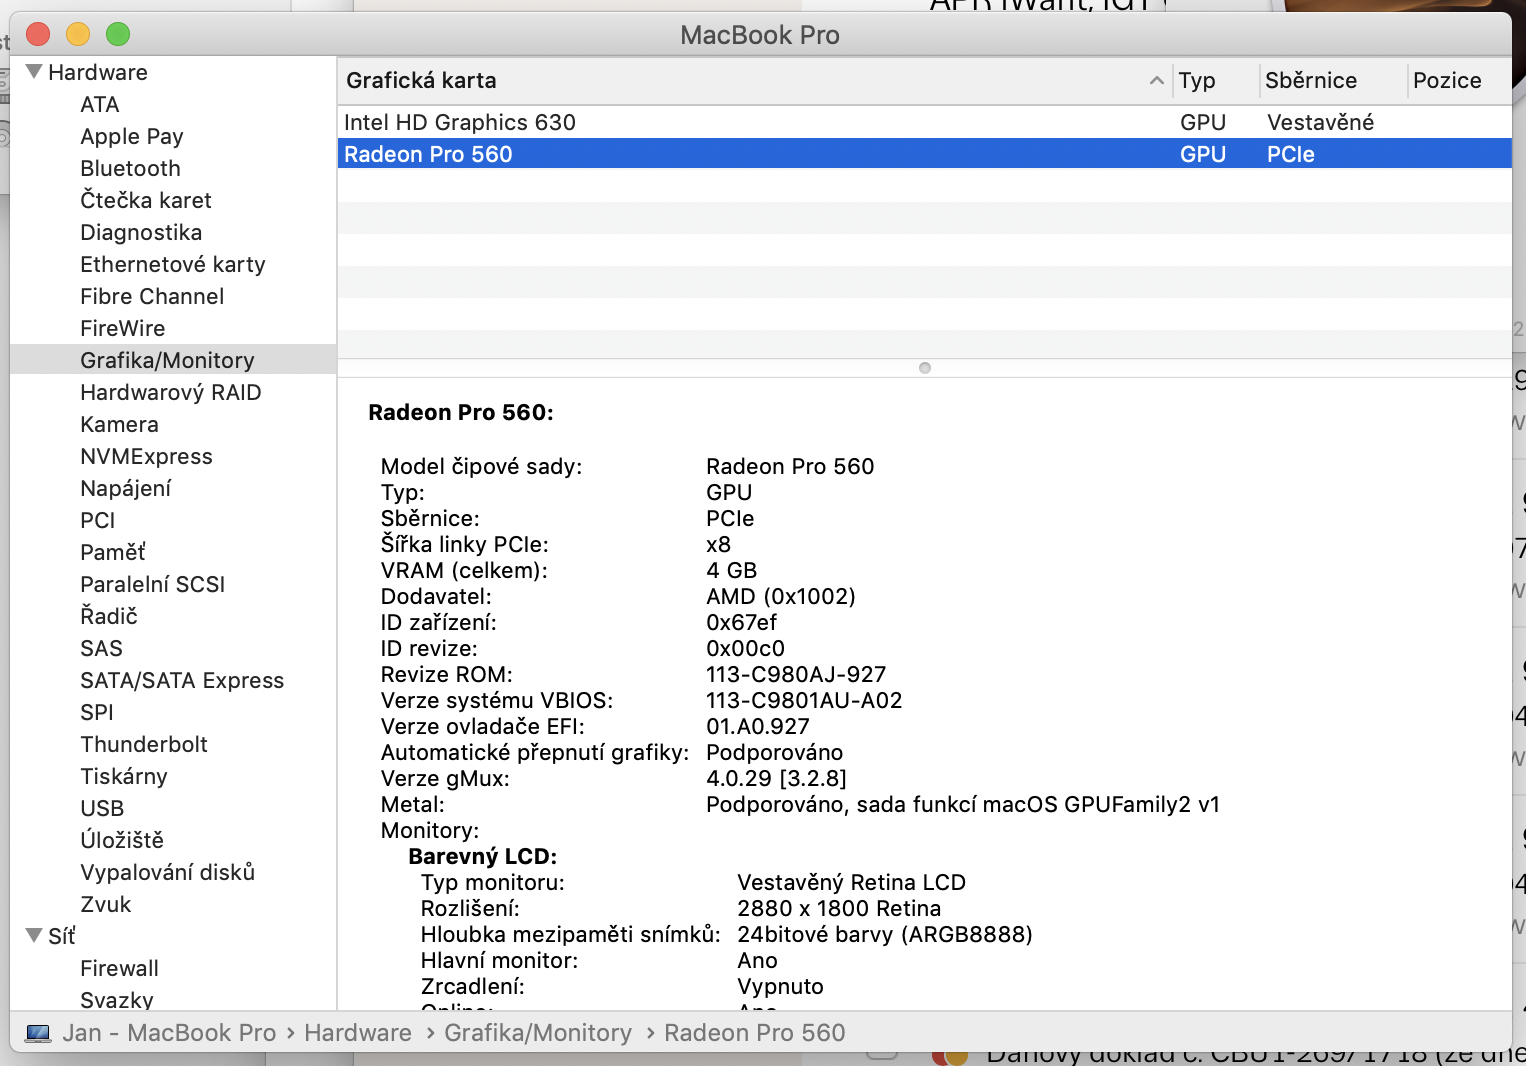Click the split pane divider handle

[925, 368]
